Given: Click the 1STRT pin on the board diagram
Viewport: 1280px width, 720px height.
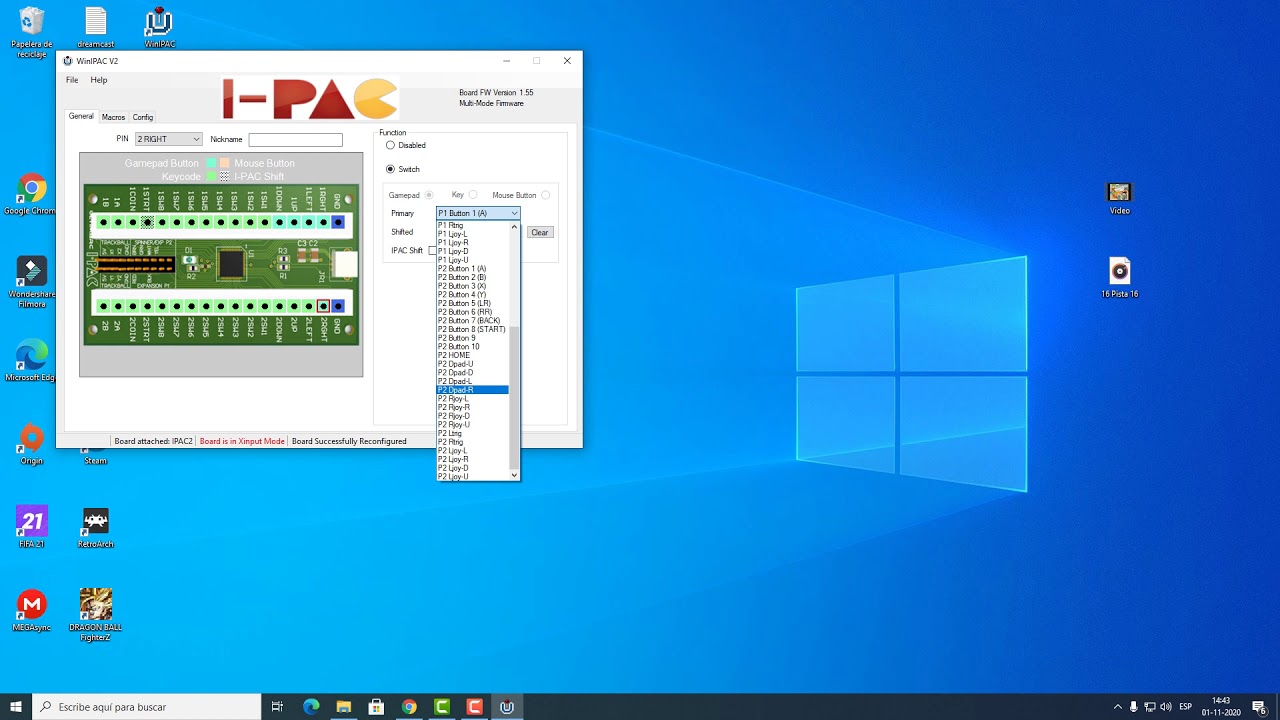Looking at the screenshot, I should coord(147,222).
